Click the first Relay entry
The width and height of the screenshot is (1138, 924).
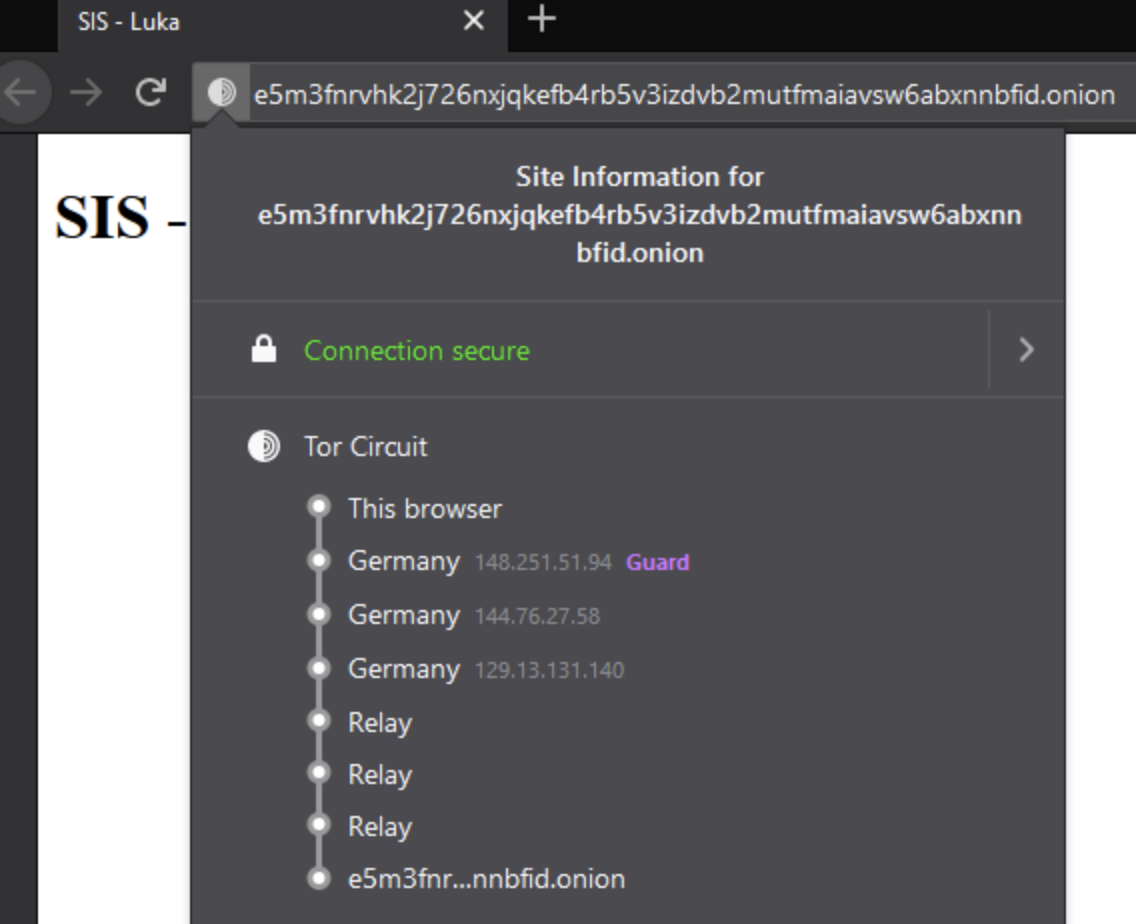[x=380, y=723]
